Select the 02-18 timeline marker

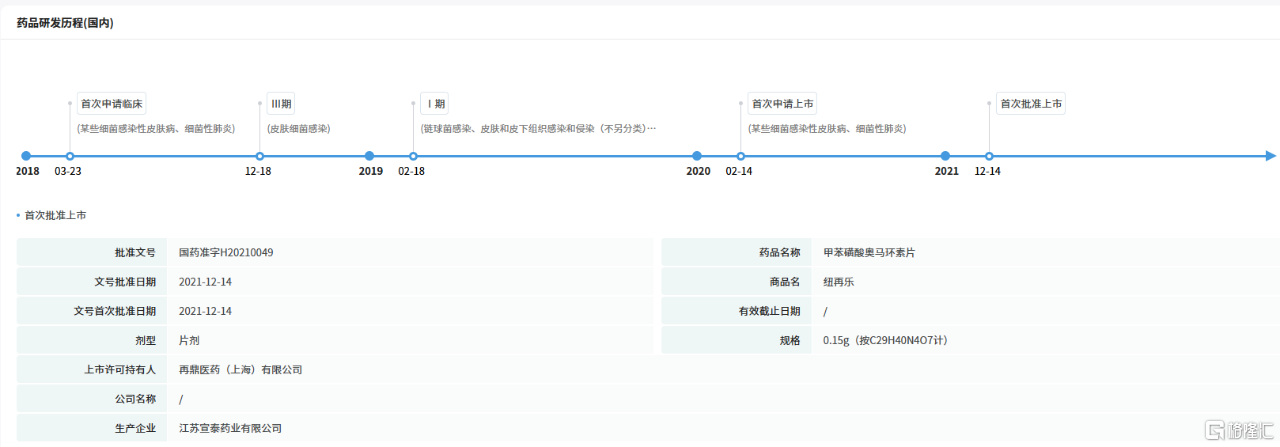413,156
